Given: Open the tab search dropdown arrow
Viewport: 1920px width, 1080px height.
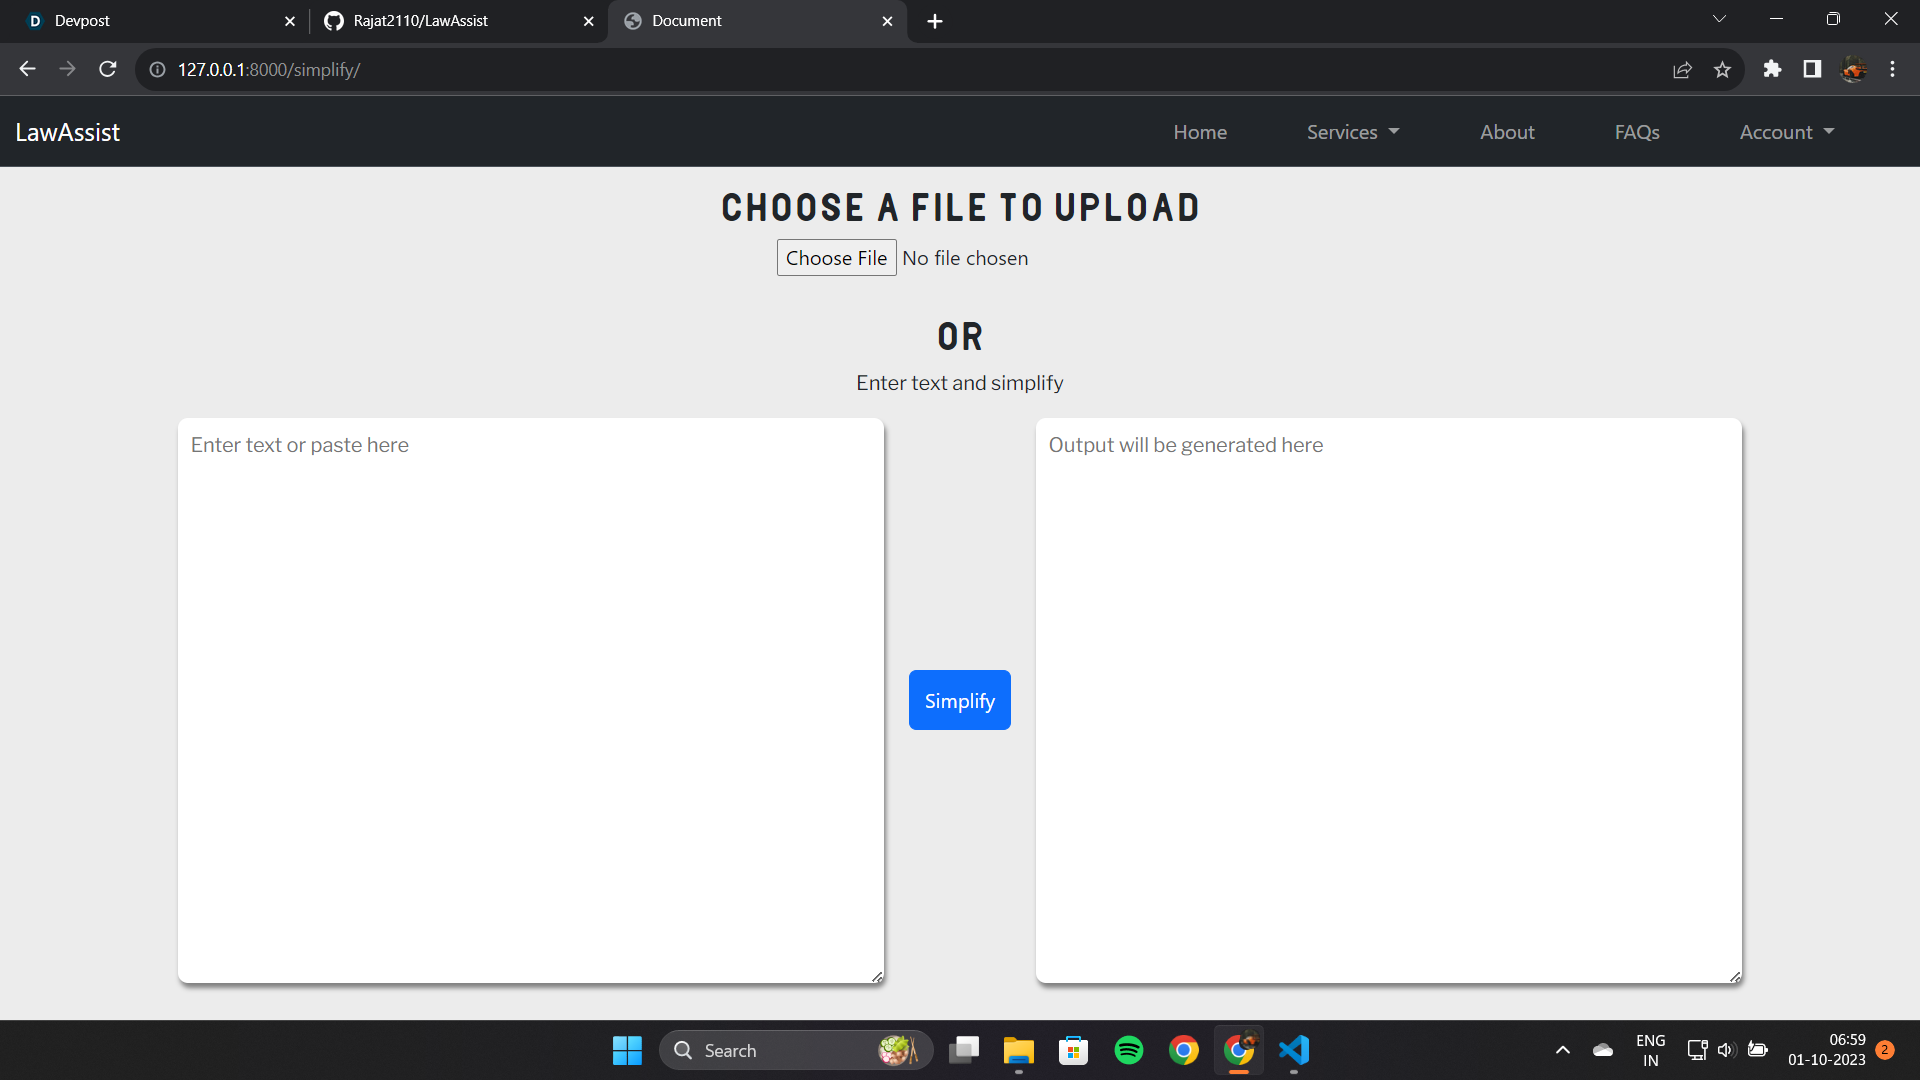Looking at the screenshot, I should coord(1719,19).
